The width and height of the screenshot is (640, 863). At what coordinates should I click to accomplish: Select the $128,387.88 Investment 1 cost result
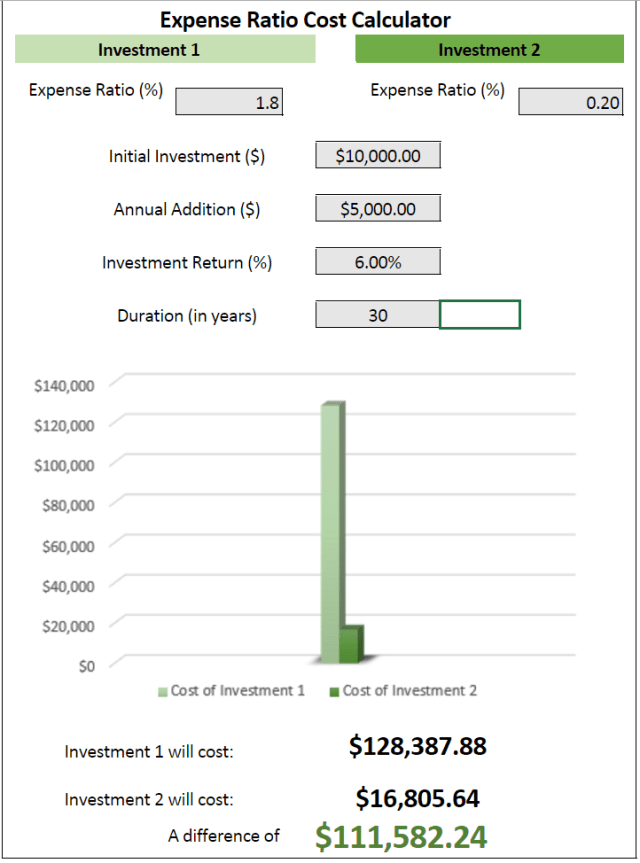click(417, 745)
